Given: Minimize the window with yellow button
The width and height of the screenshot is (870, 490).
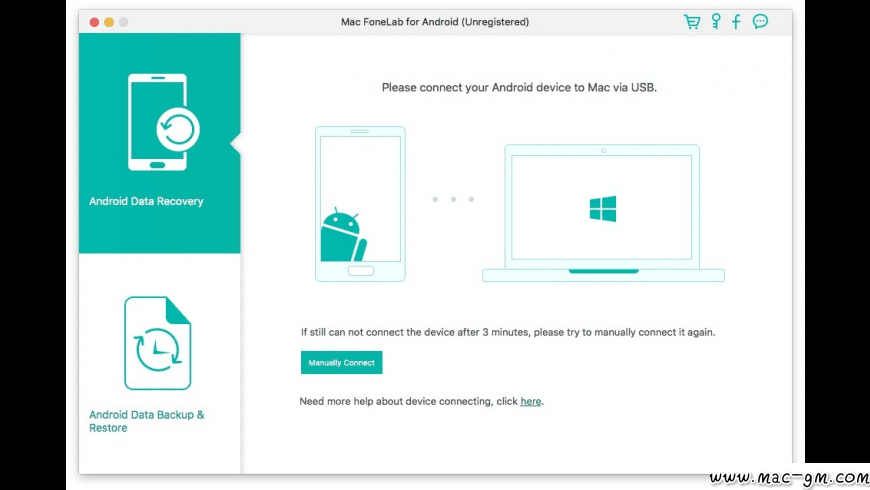Looking at the screenshot, I should click(x=109, y=22).
